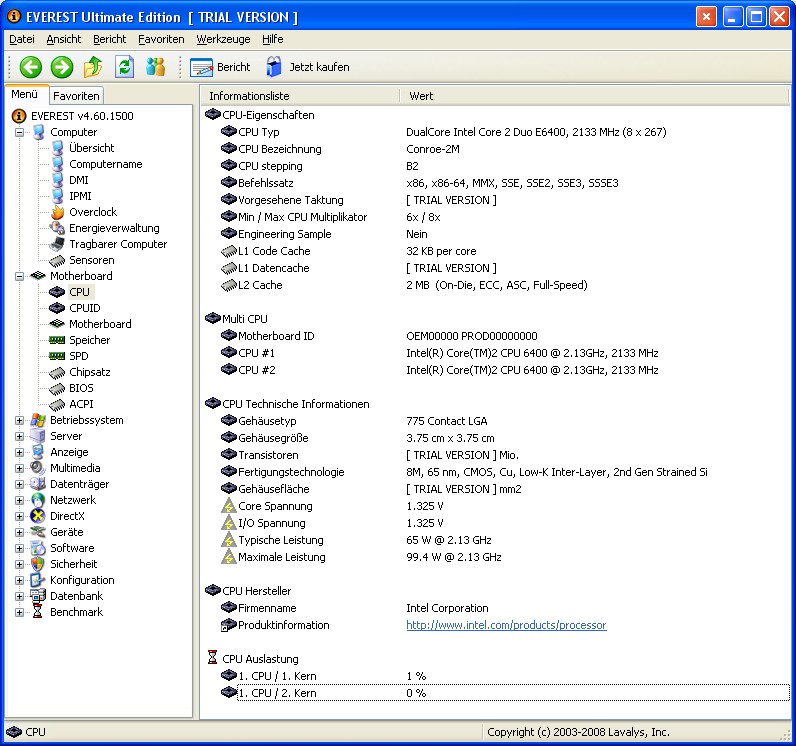Screen dimensions: 796x746
Task: Click the Wert column header
Action: [594, 96]
